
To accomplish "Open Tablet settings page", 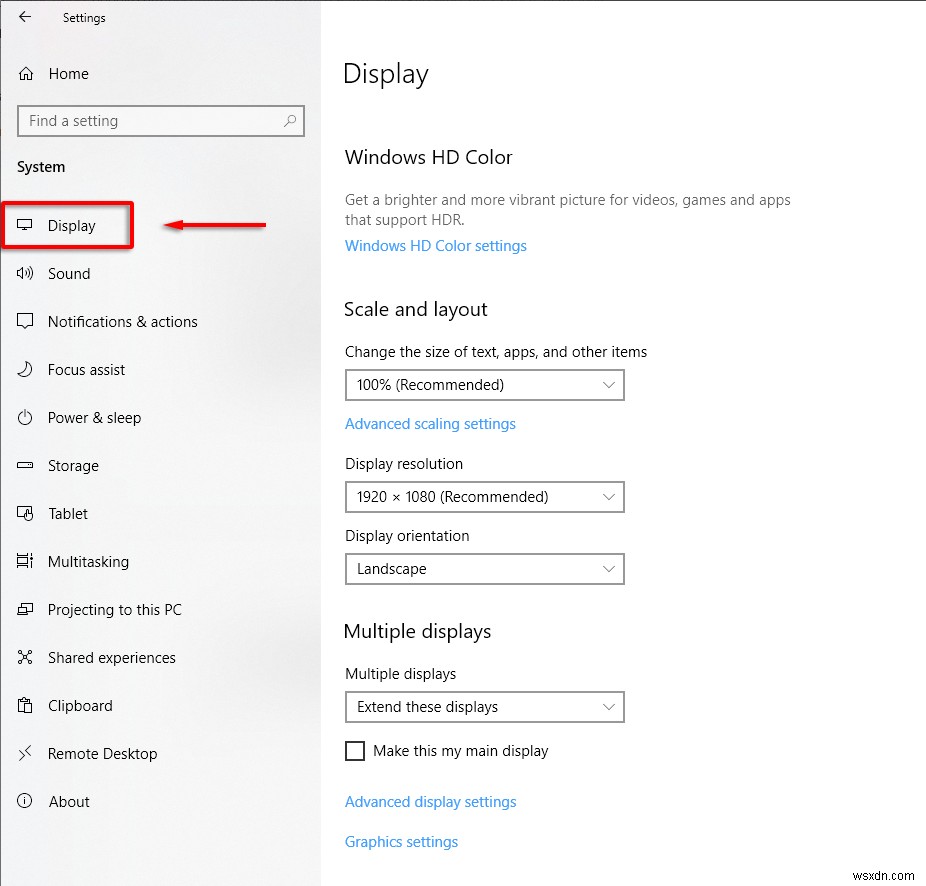I will 68,514.
